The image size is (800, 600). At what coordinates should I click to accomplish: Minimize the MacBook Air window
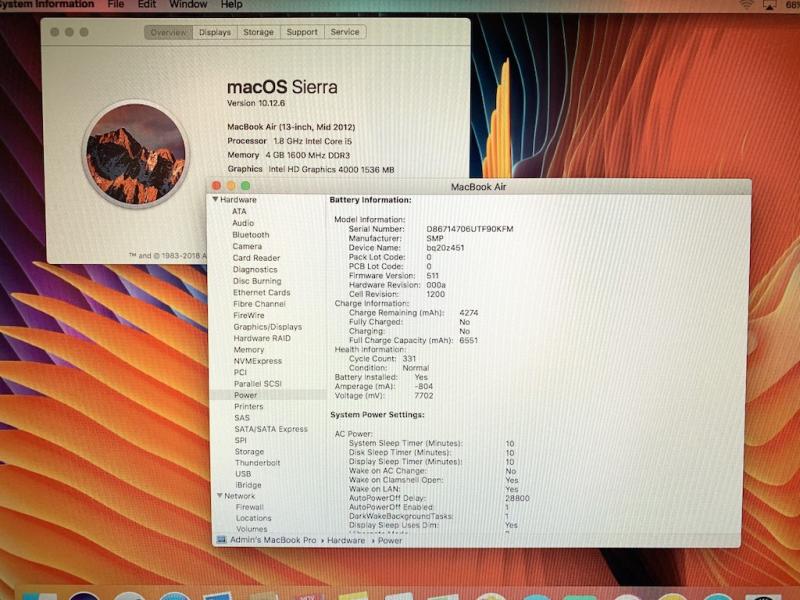[231, 186]
